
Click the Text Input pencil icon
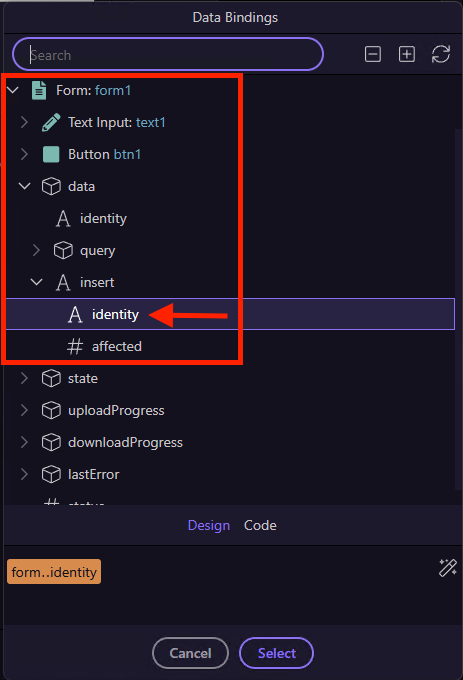coord(51,122)
